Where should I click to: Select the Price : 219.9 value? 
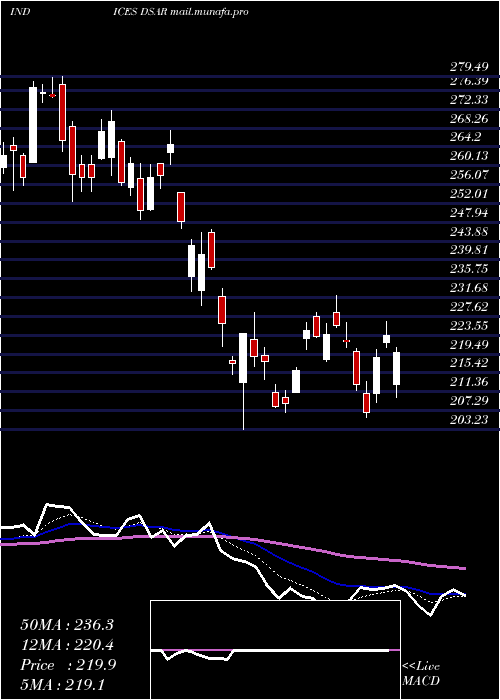[x=68, y=665]
